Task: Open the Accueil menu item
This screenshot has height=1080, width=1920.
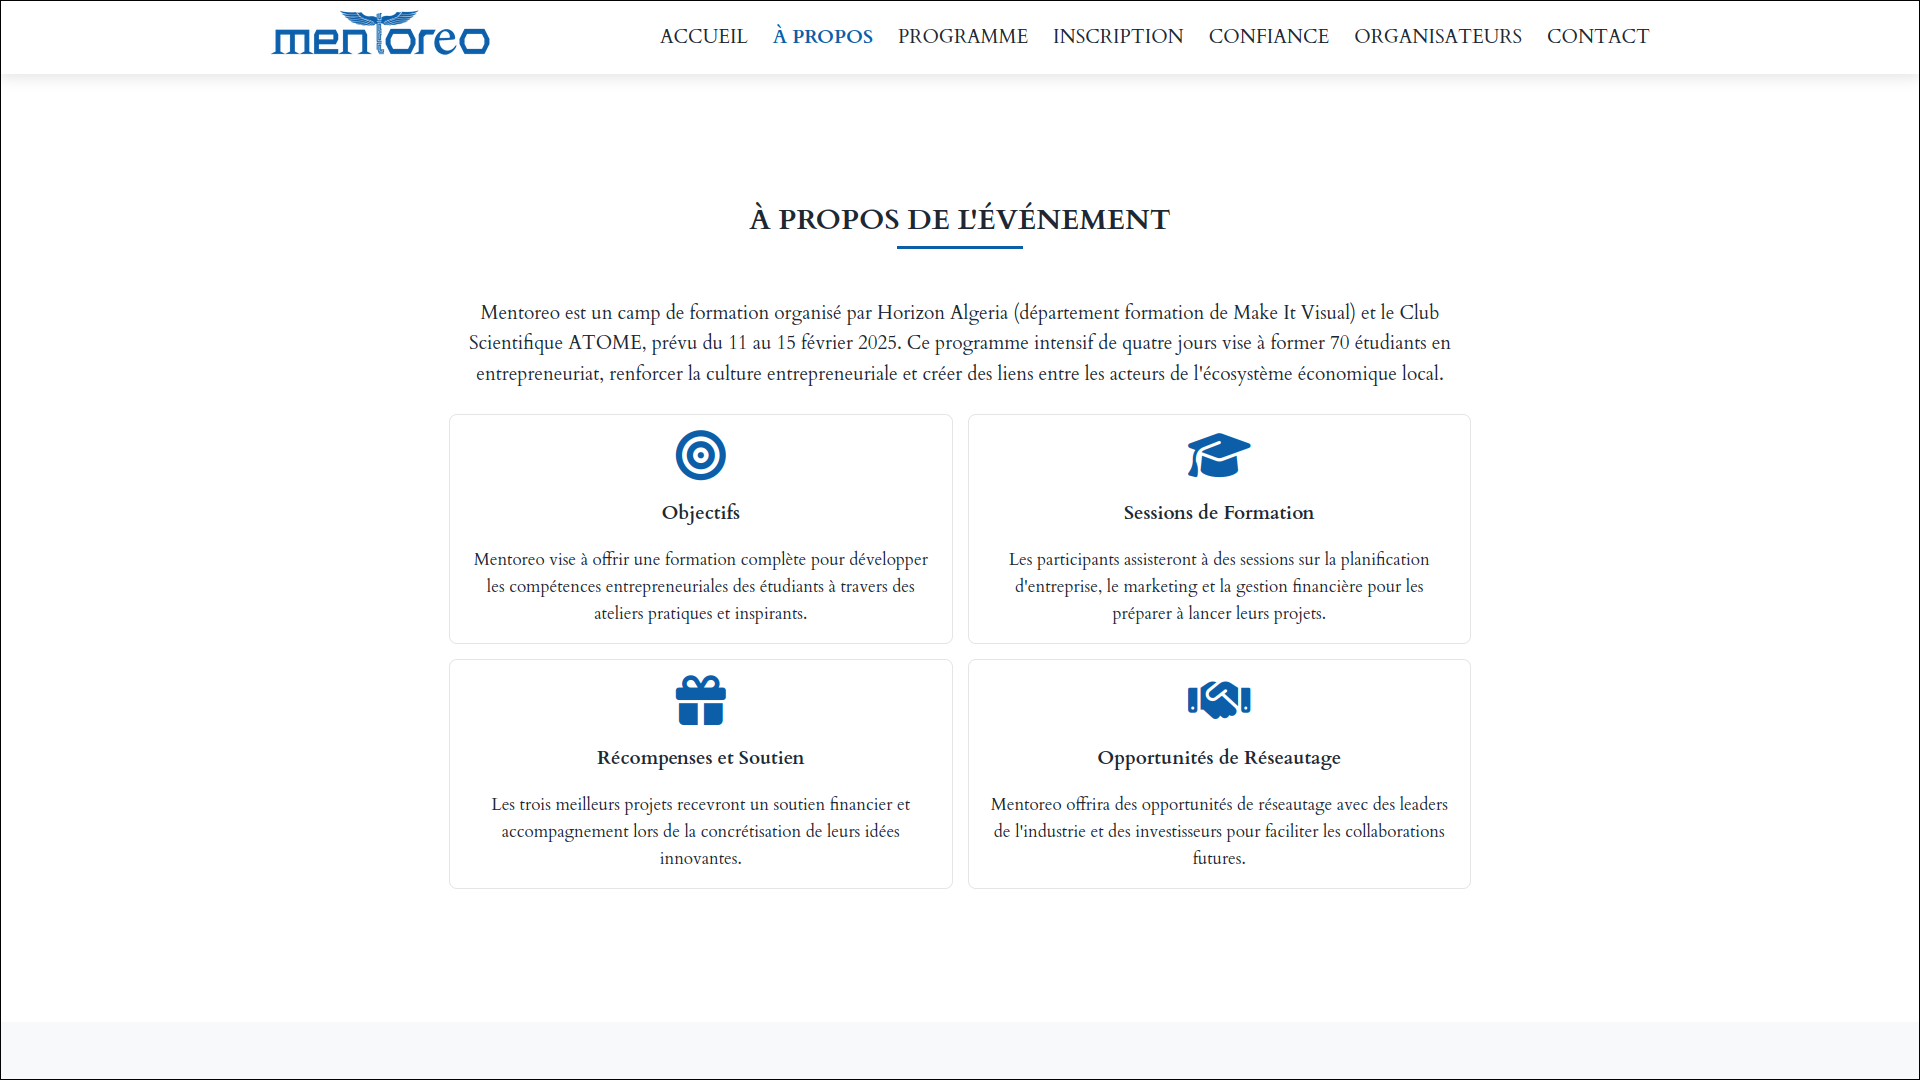Action: 703,37
